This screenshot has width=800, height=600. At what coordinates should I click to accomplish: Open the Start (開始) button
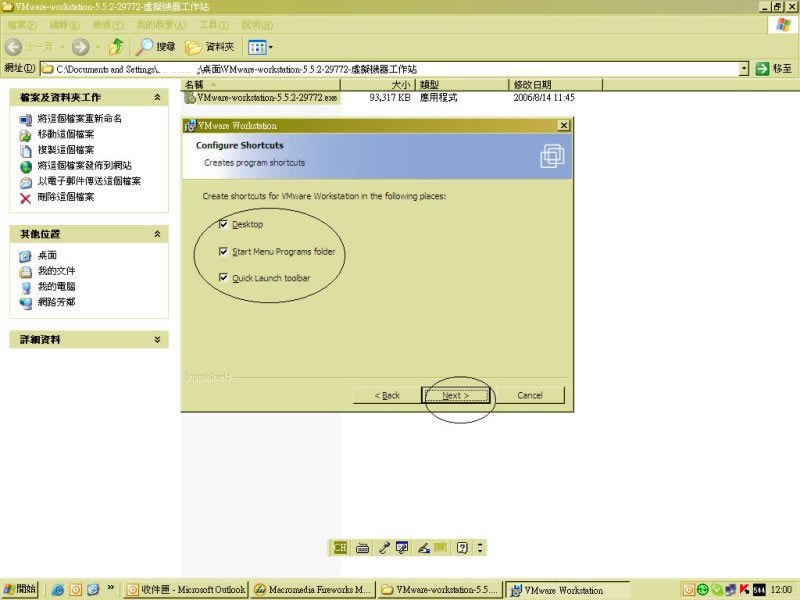20,589
